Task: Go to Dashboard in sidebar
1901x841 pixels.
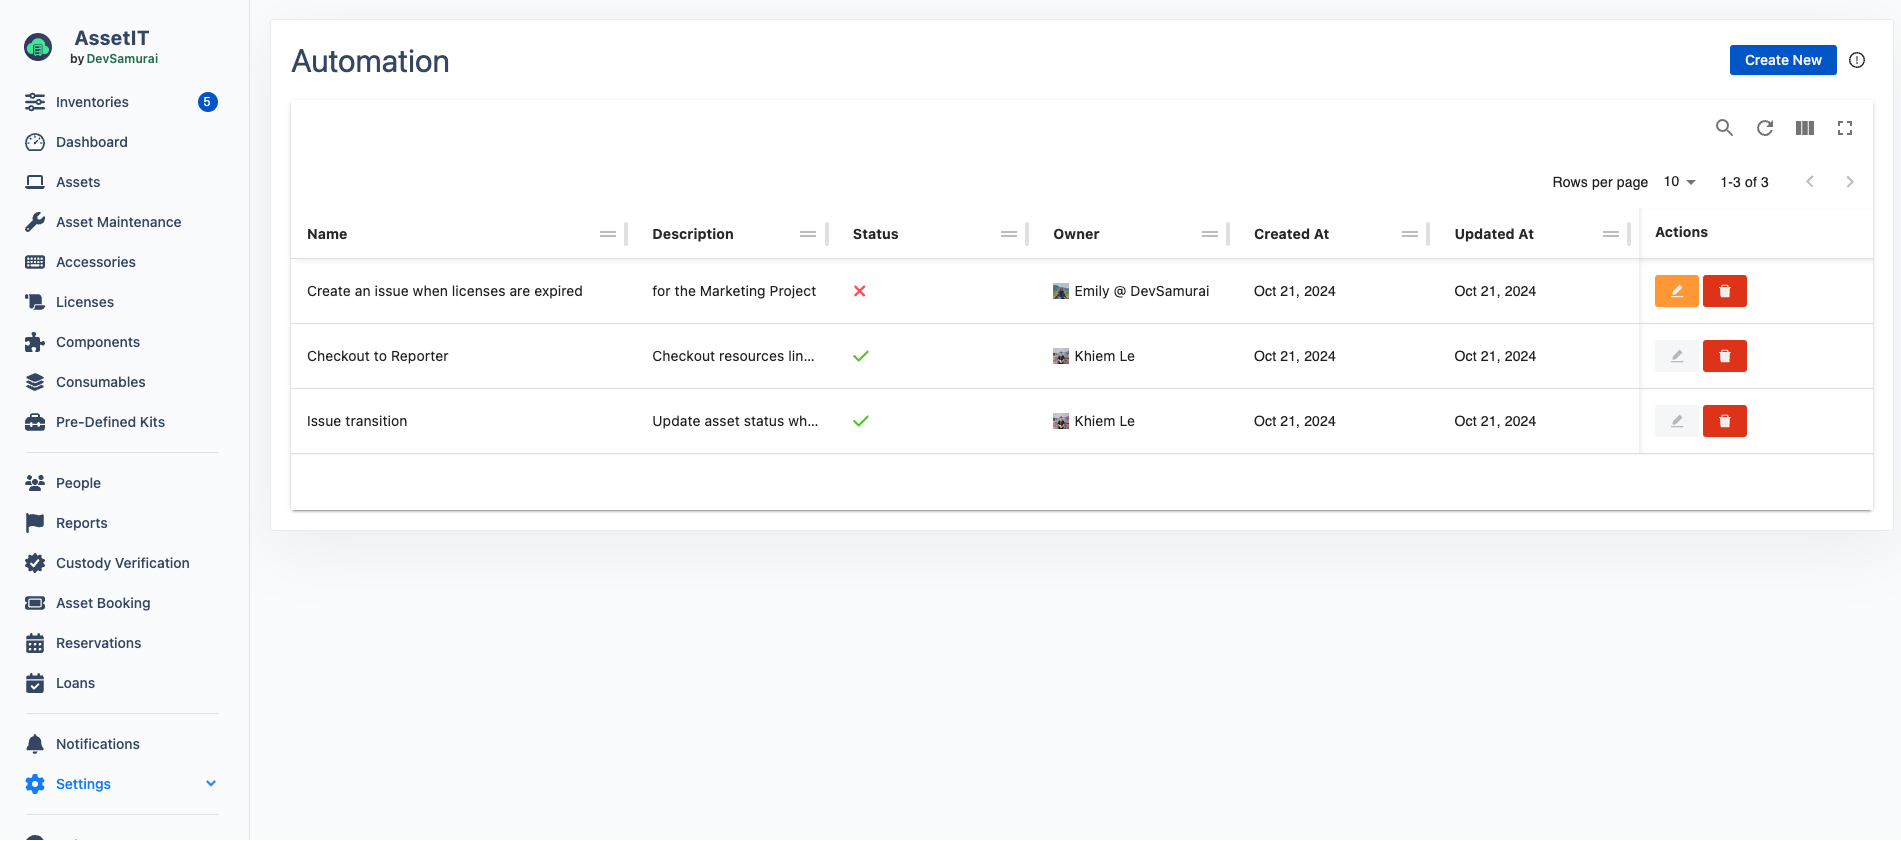Action: [91, 142]
